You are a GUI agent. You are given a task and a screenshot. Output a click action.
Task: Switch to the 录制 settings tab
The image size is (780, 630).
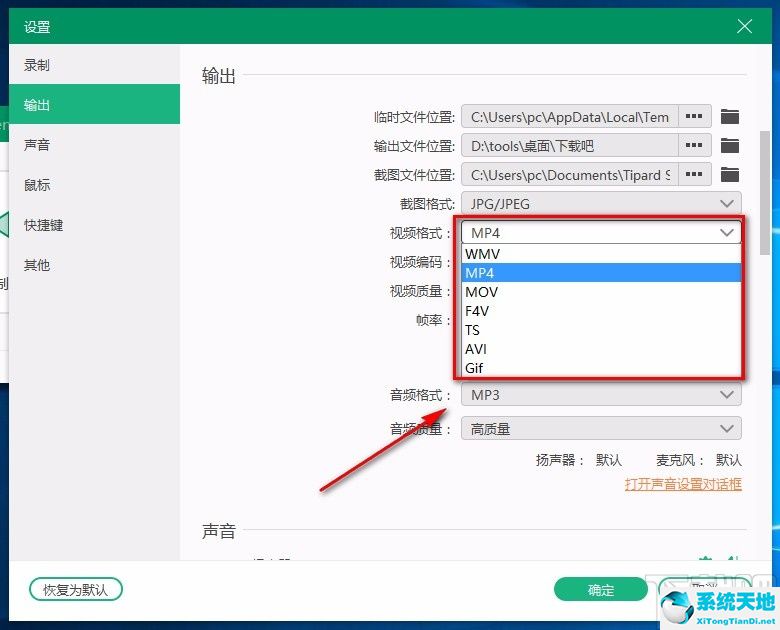[95, 65]
